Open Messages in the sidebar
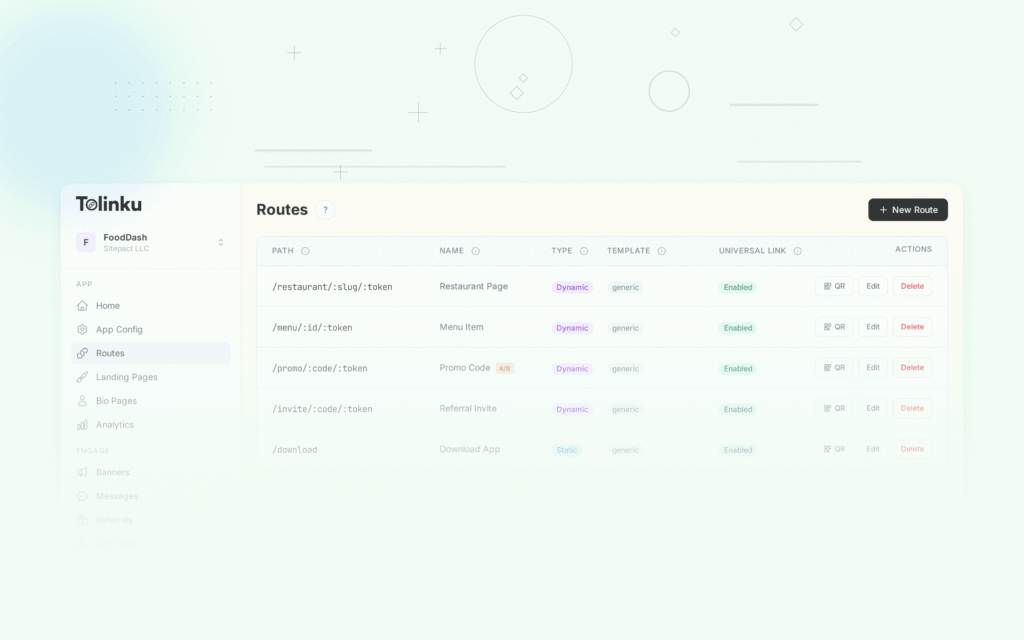This screenshot has height=640, width=1024. click(151, 496)
